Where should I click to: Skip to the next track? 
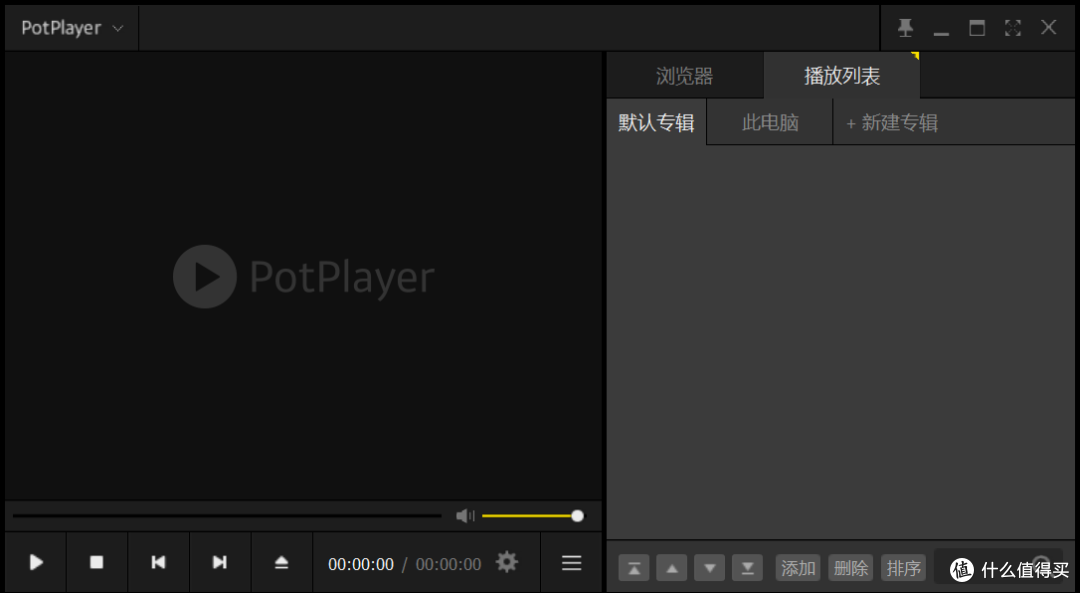pos(220,563)
